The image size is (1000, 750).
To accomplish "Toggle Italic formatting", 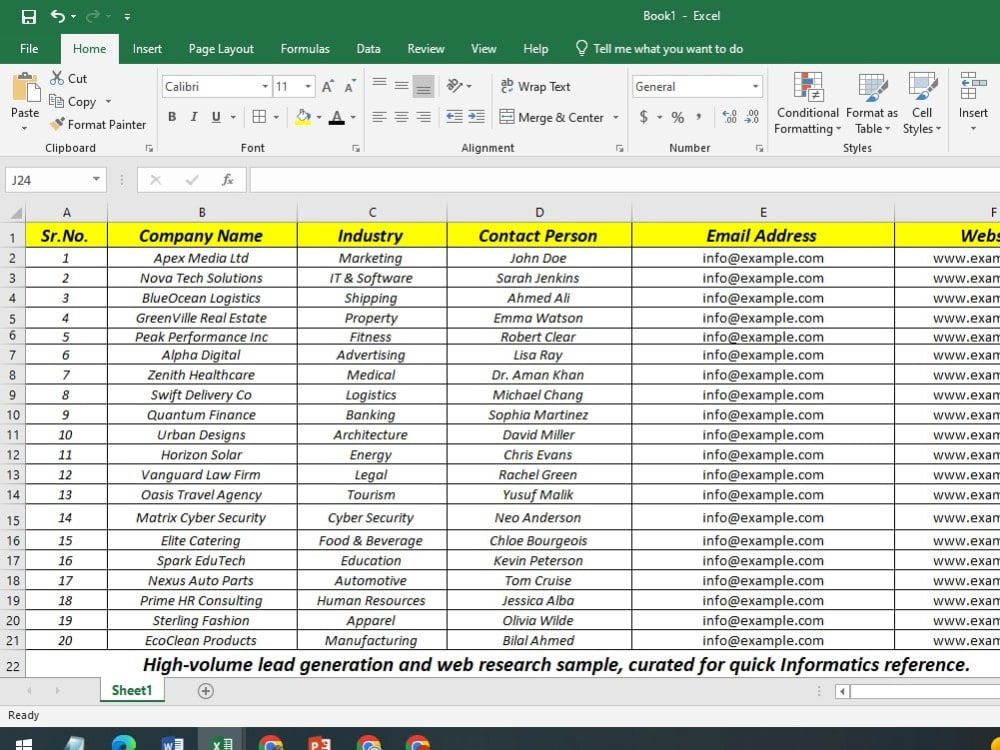I will coord(194,117).
